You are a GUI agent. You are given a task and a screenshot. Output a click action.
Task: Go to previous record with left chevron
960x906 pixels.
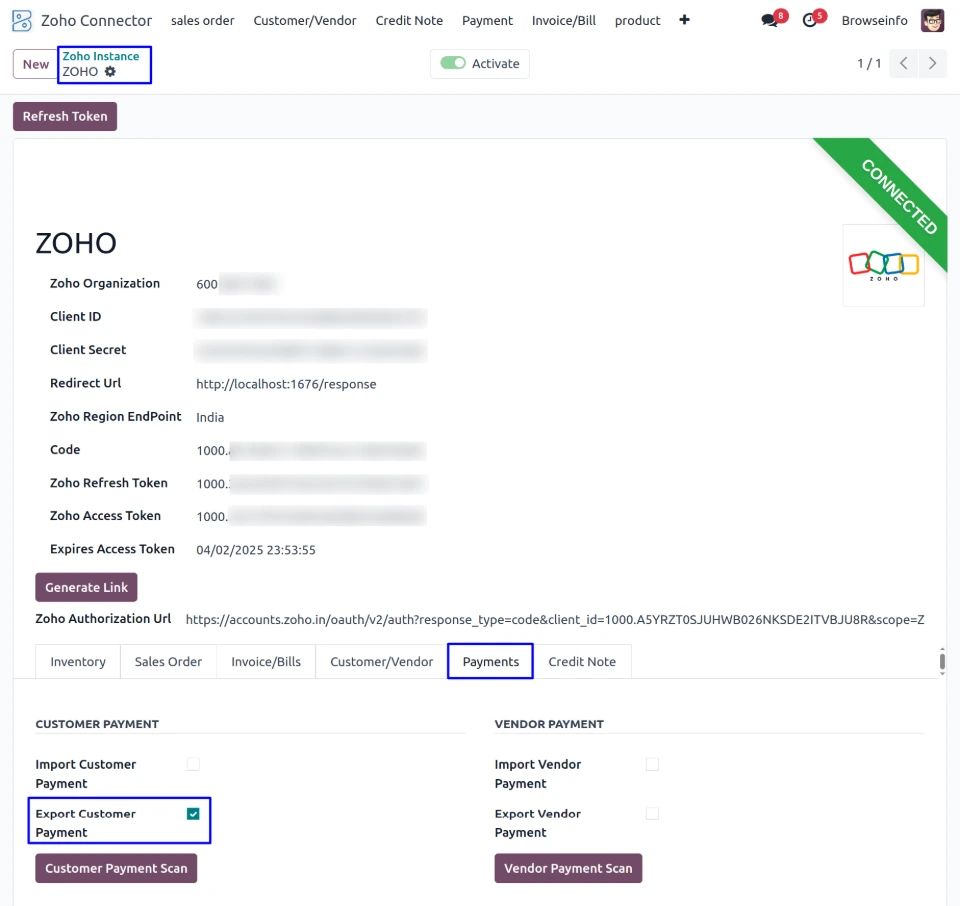(903, 64)
